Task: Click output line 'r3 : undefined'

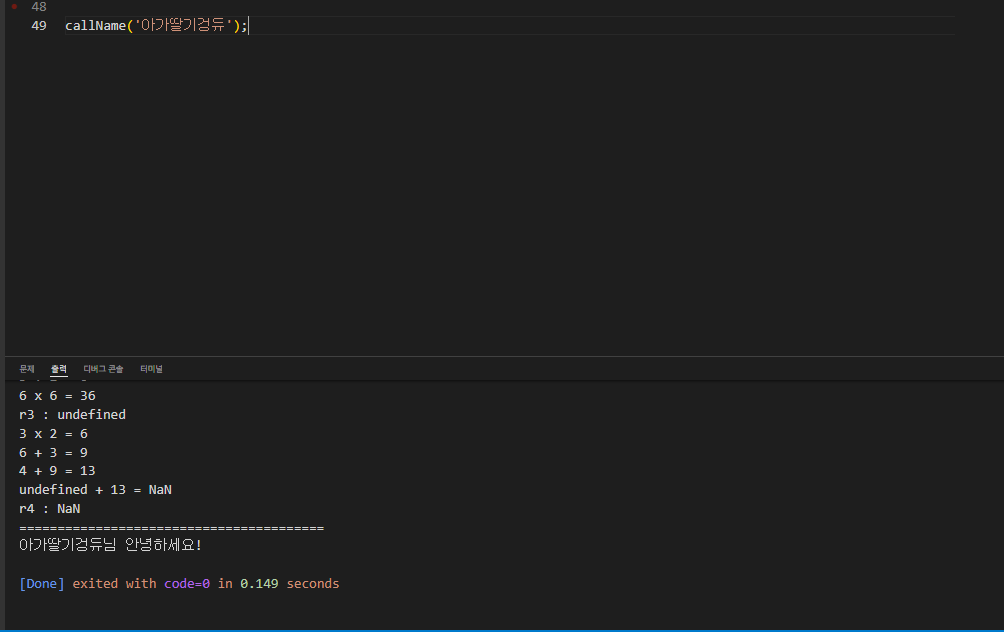Action: coord(72,414)
